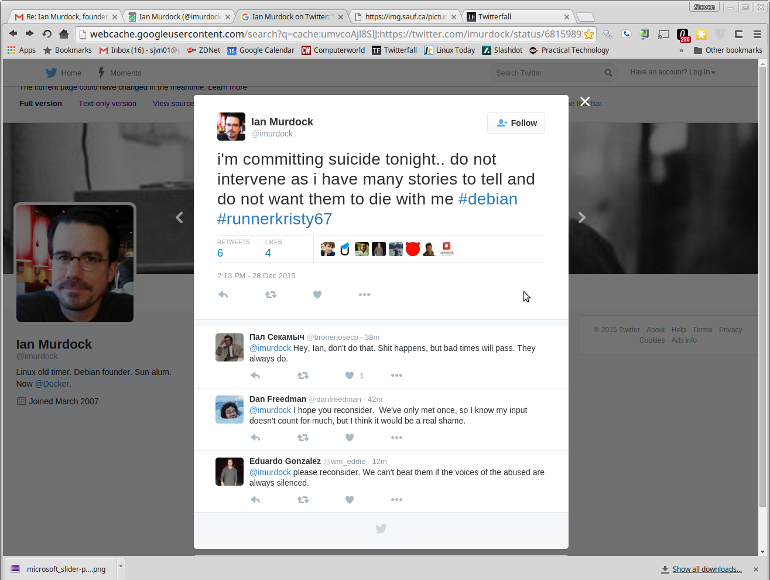The width and height of the screenshot is (770, 580).
Task: Open Chrome menu hamburger icon
Action: [x=757, y=34]
